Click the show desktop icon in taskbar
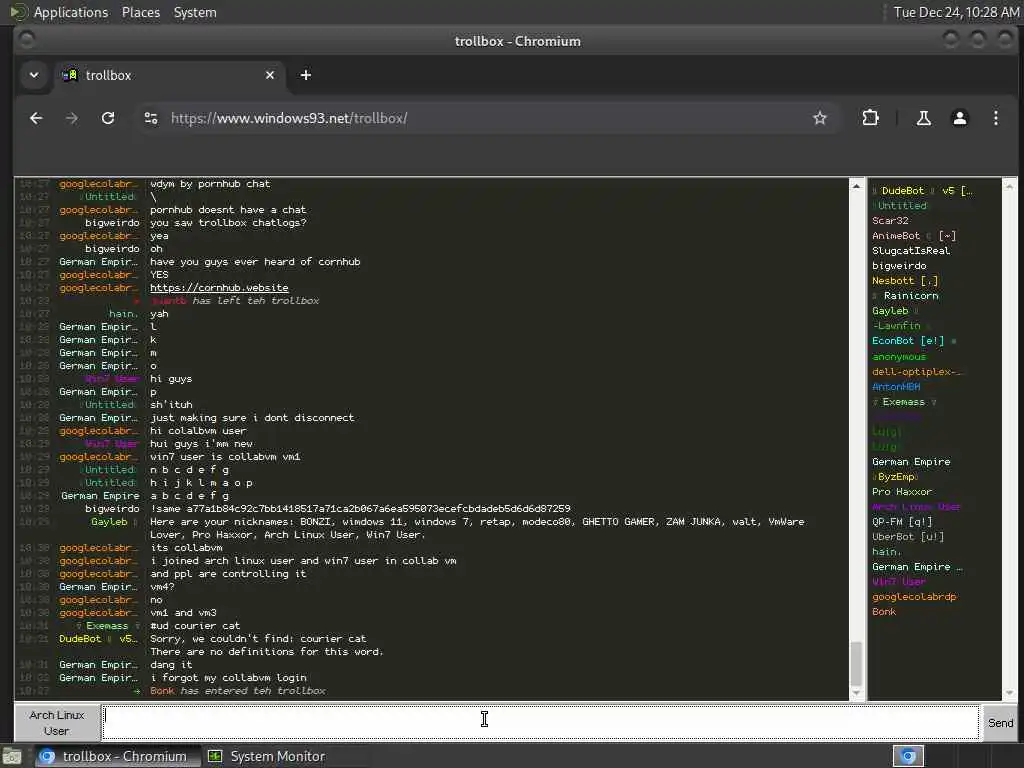The image size is (1024, 768). coord(12,757)
